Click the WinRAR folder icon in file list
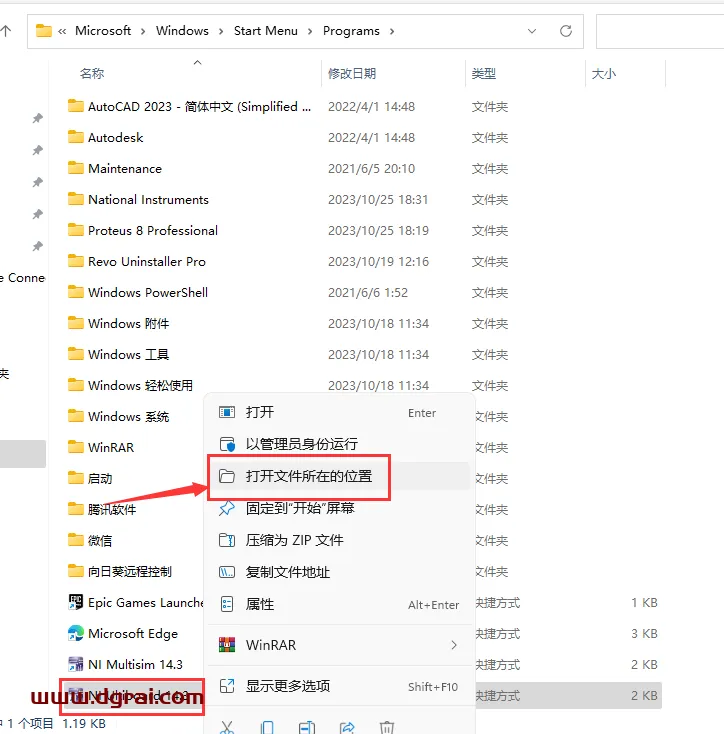 click(x=76, y=447)
